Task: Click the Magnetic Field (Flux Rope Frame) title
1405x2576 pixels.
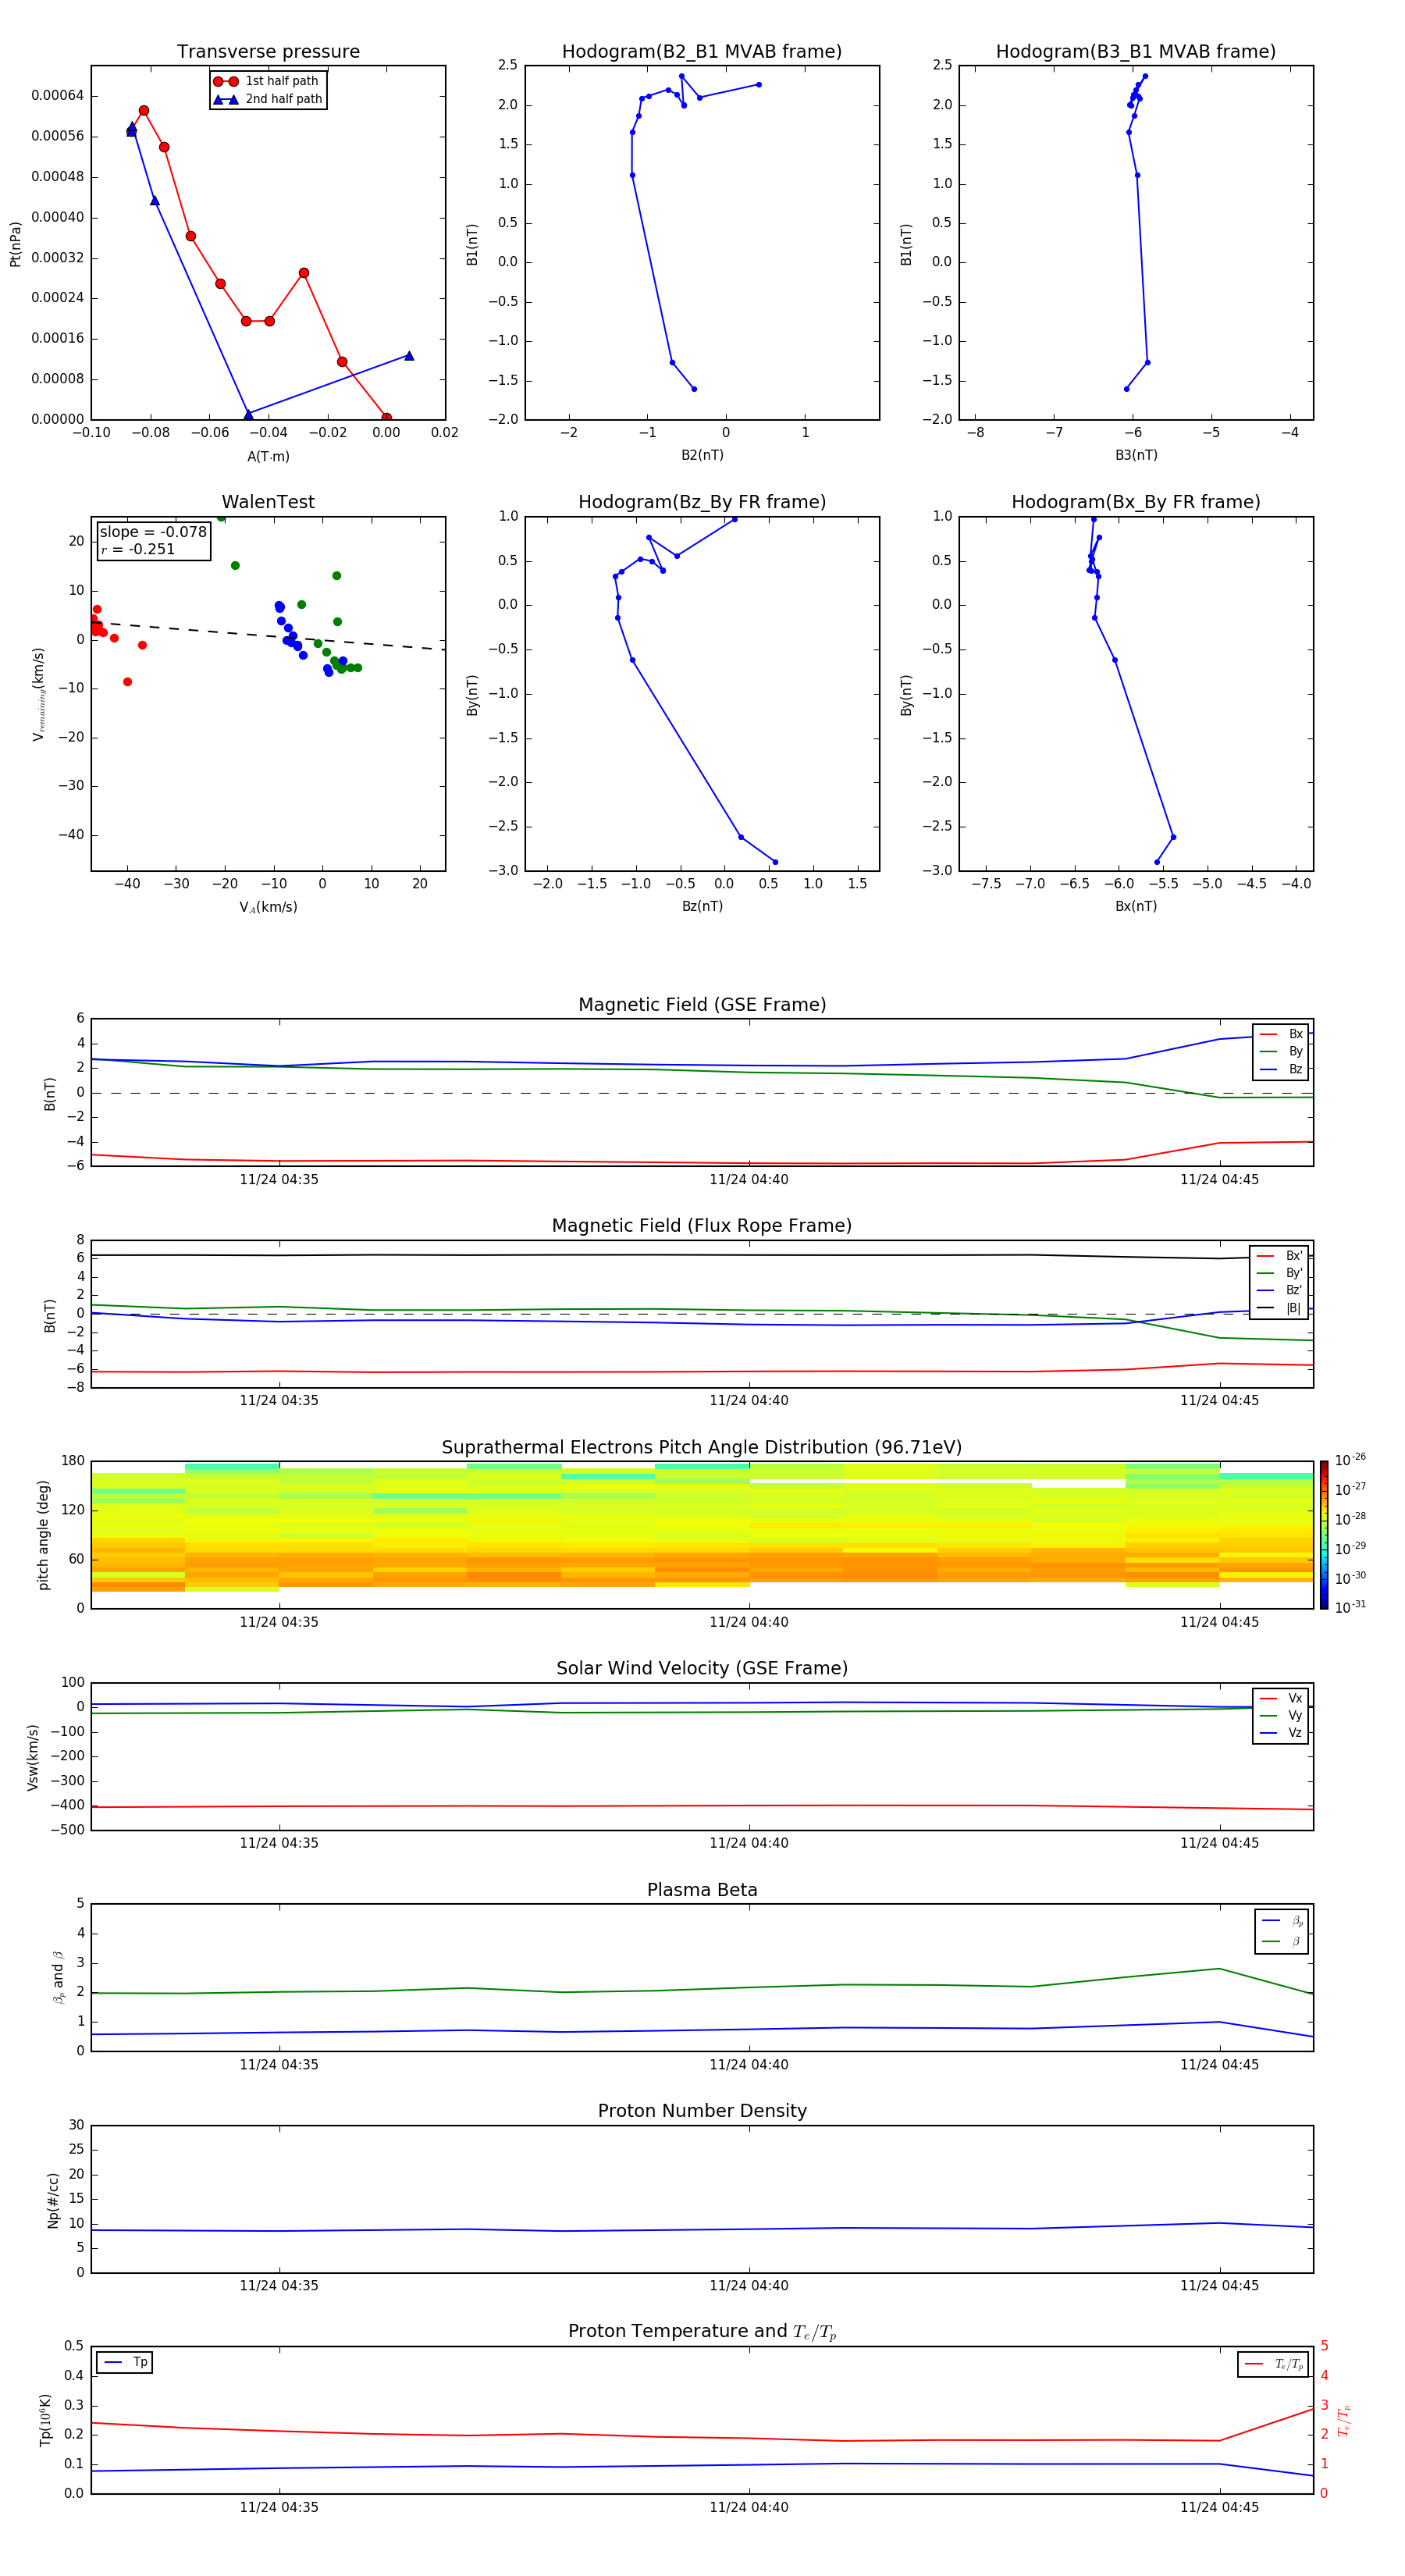Action: [x=702, y=1225]
